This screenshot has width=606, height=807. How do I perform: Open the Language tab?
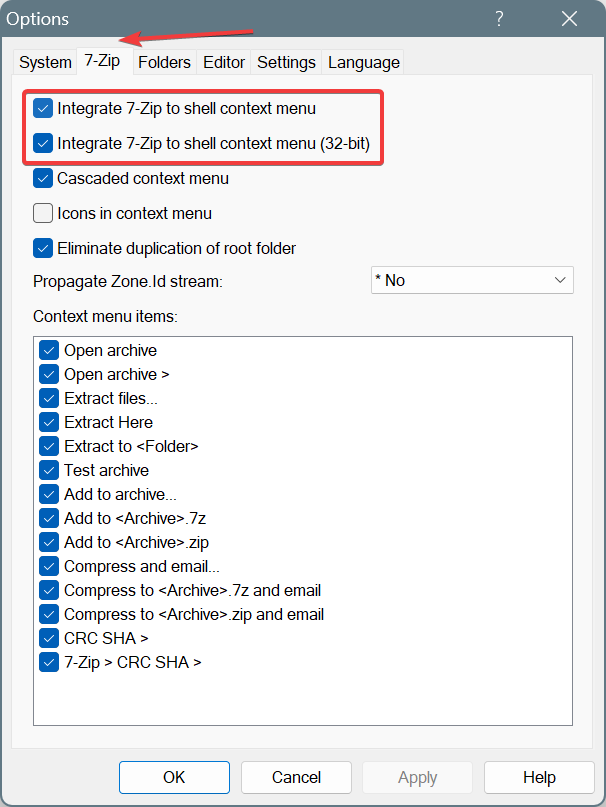point(363,62)
